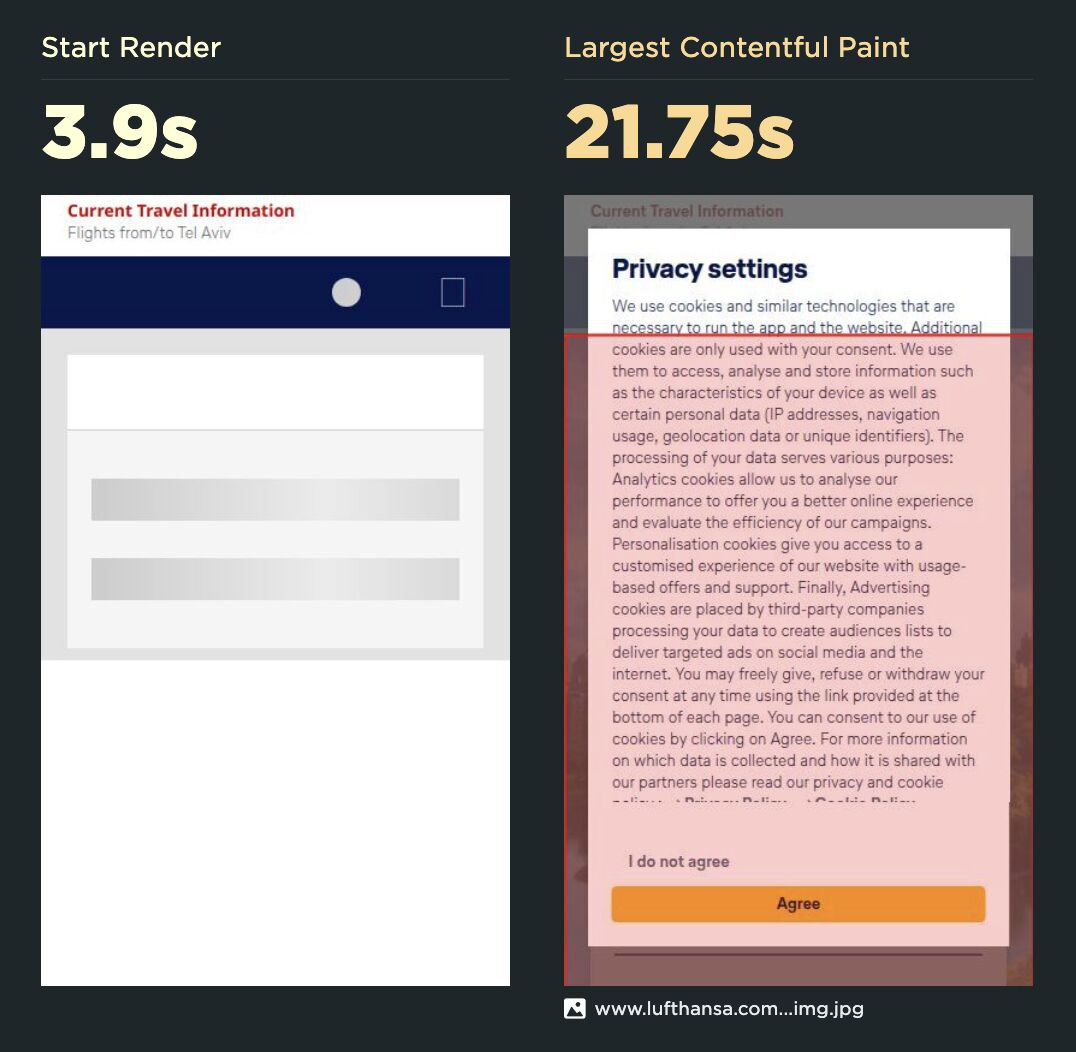The width and height of the screenshot is (1076, 1052).
Task: Click the 3.9s start render value
Action: (x=120, y=132)
